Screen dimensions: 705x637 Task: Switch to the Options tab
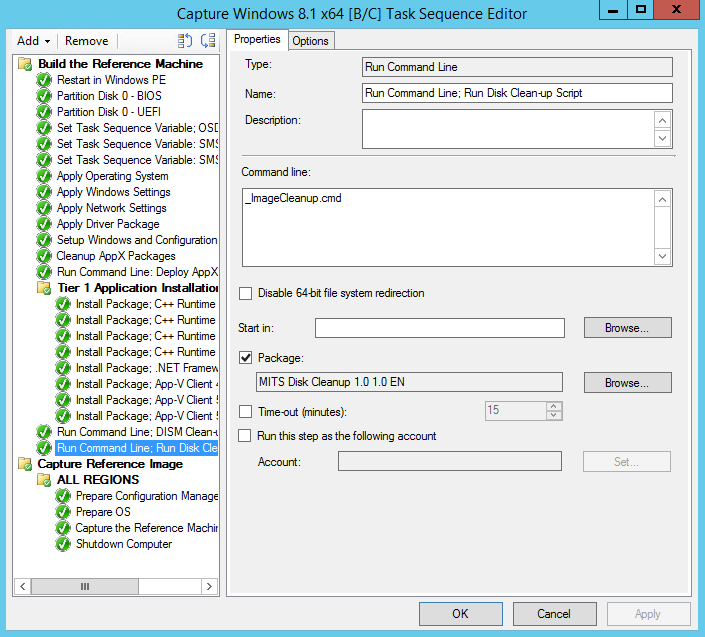tap(310, 41)
